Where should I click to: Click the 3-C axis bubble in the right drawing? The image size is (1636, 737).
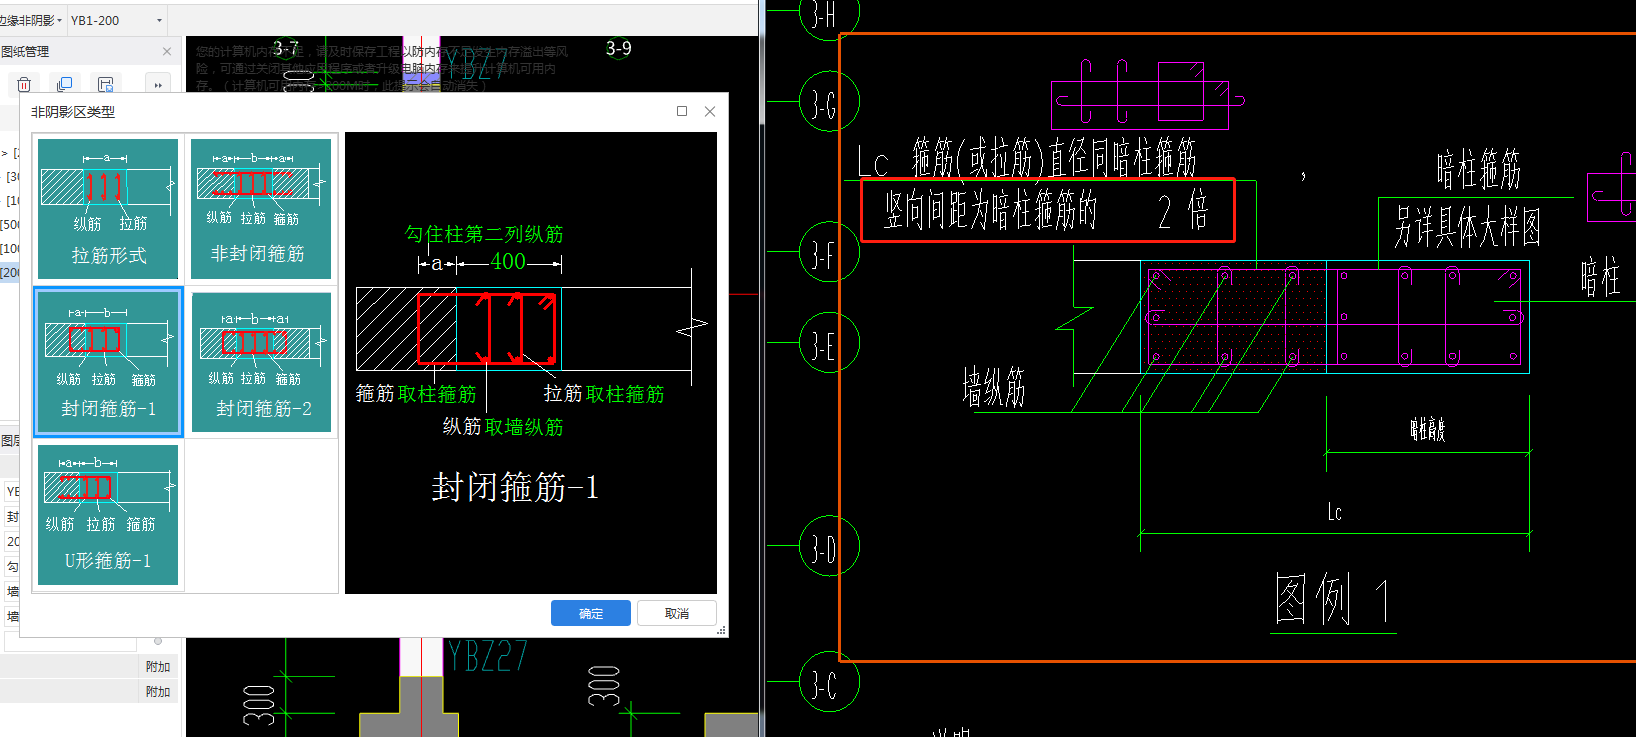tap(829, 683)
